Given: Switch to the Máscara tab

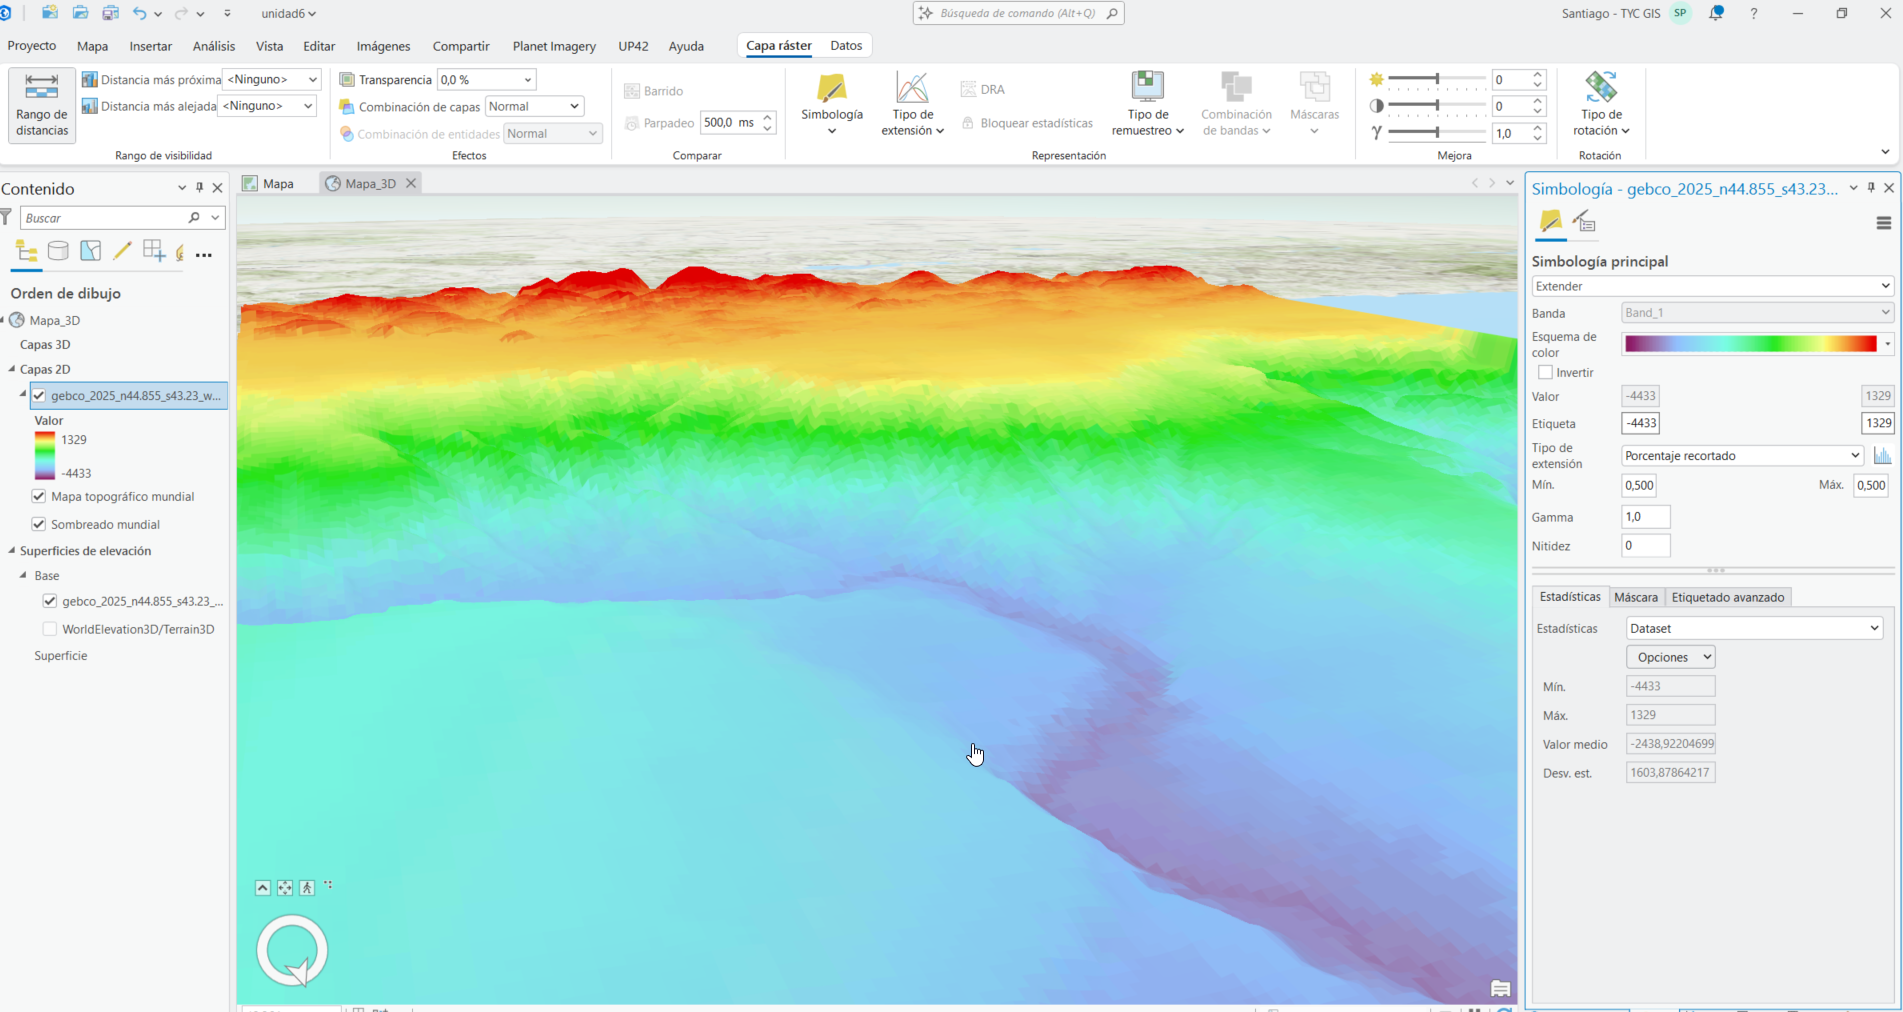Looking at the screenshot, I should pyautogui.click(x=1635, y=597).
